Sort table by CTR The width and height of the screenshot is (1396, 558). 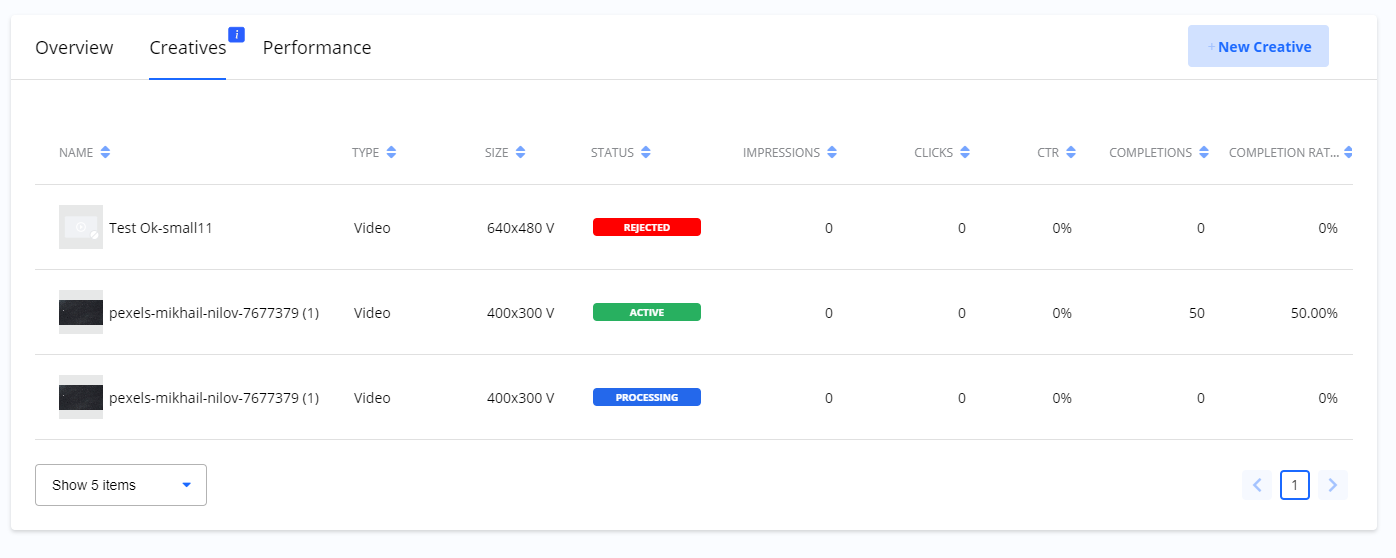(1071, 153)
